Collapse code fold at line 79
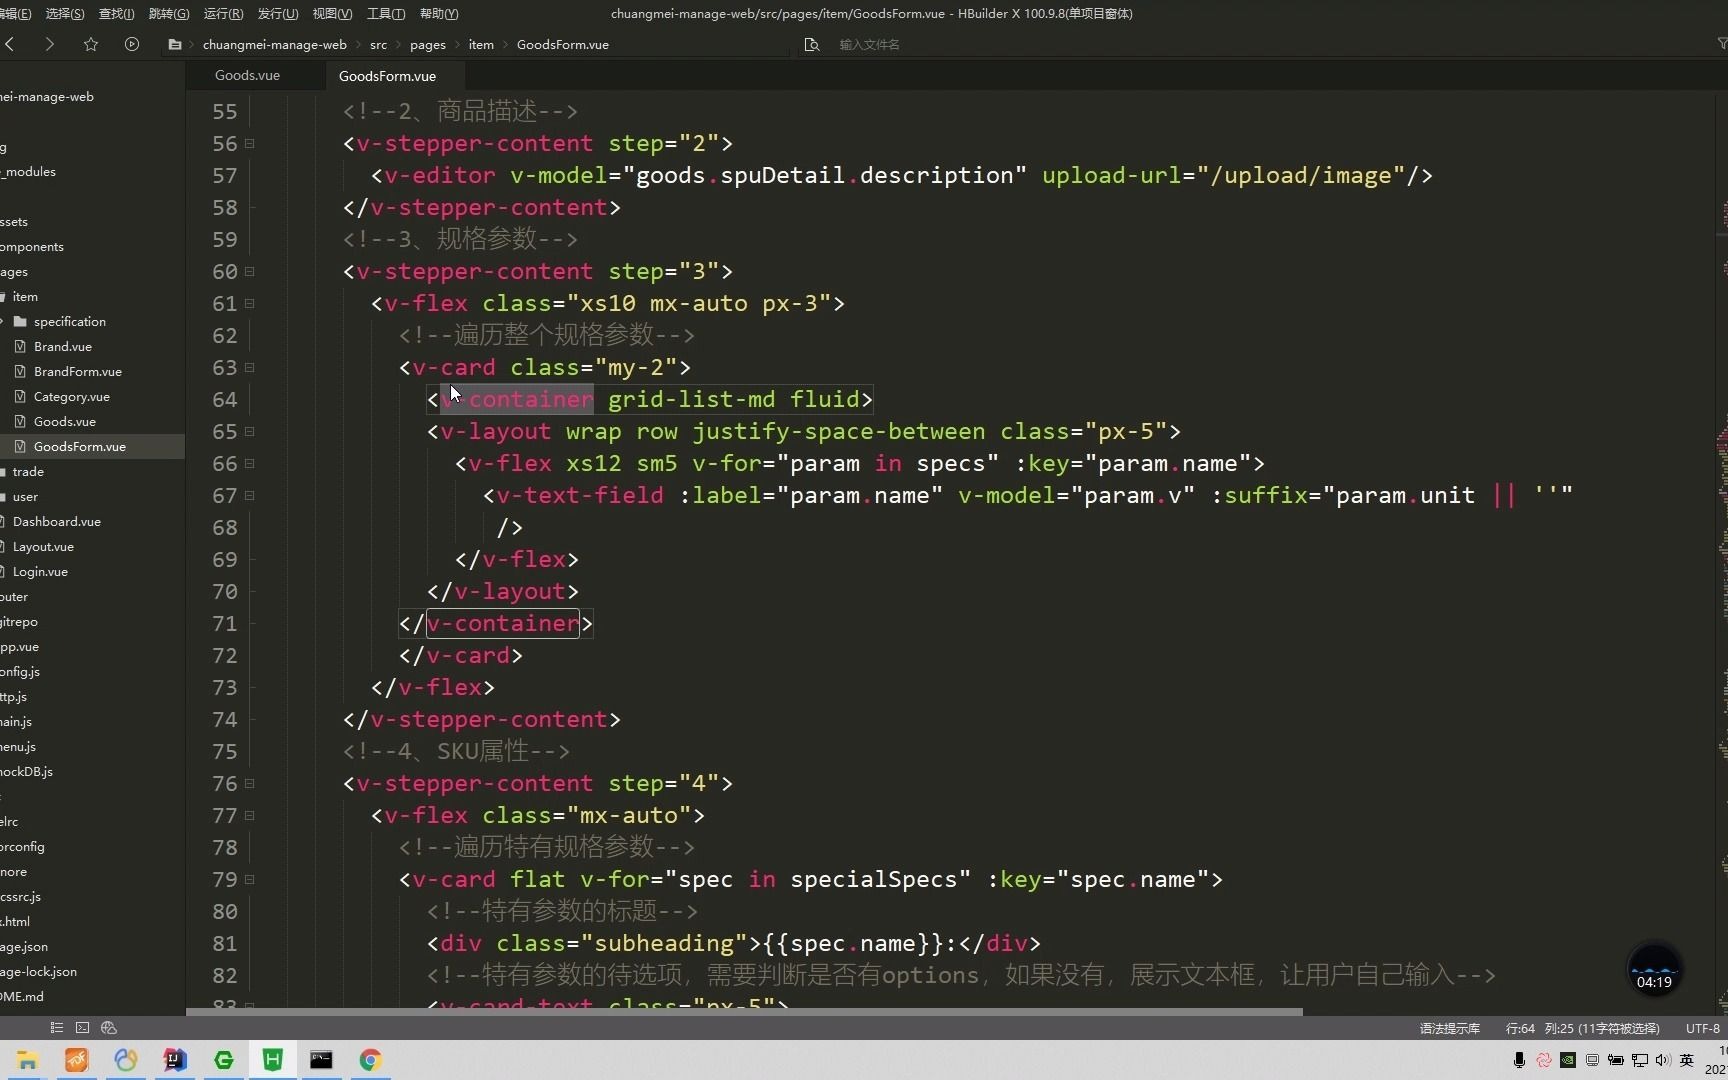This screenshot has height=1080, width=1728. [250, 879]
